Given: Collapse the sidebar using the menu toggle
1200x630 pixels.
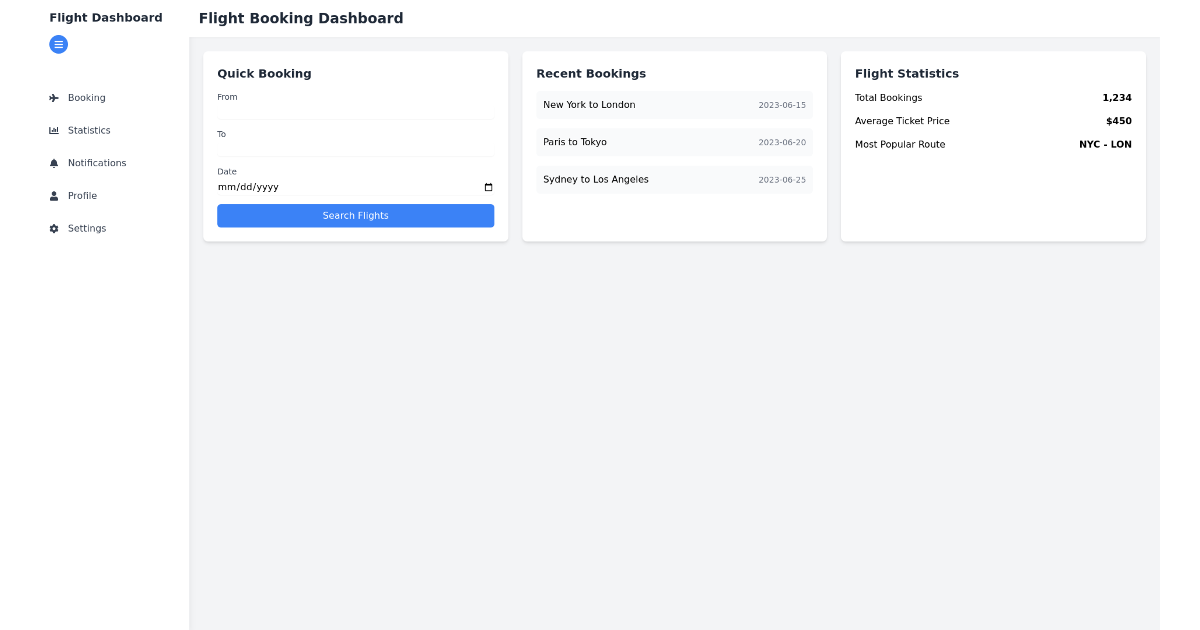Looking at the screenshot, I should [58, 44].
